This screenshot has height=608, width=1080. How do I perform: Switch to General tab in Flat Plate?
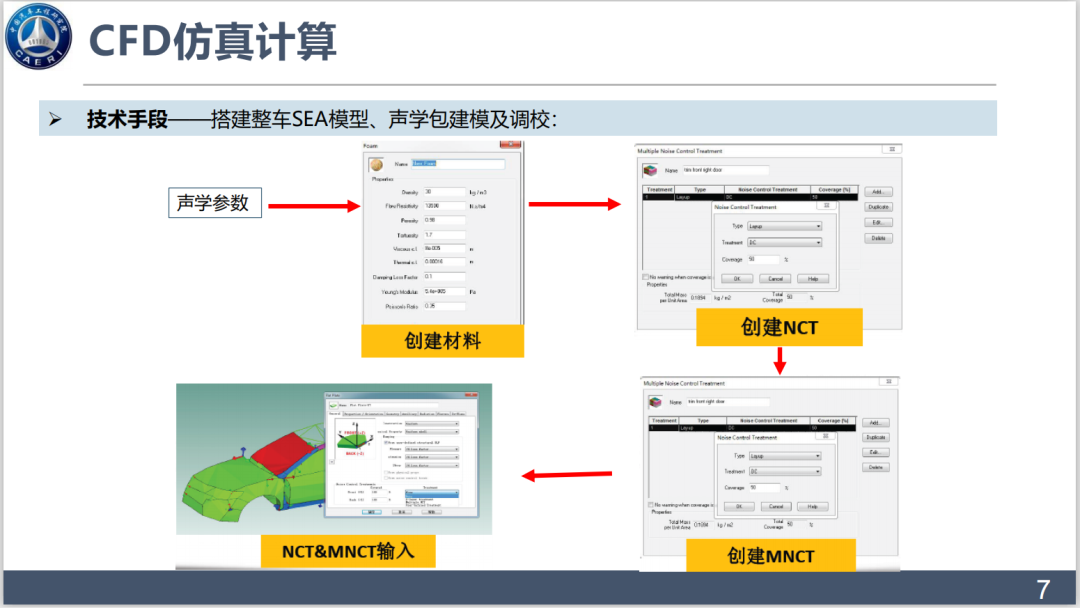(x=334, y=413)
